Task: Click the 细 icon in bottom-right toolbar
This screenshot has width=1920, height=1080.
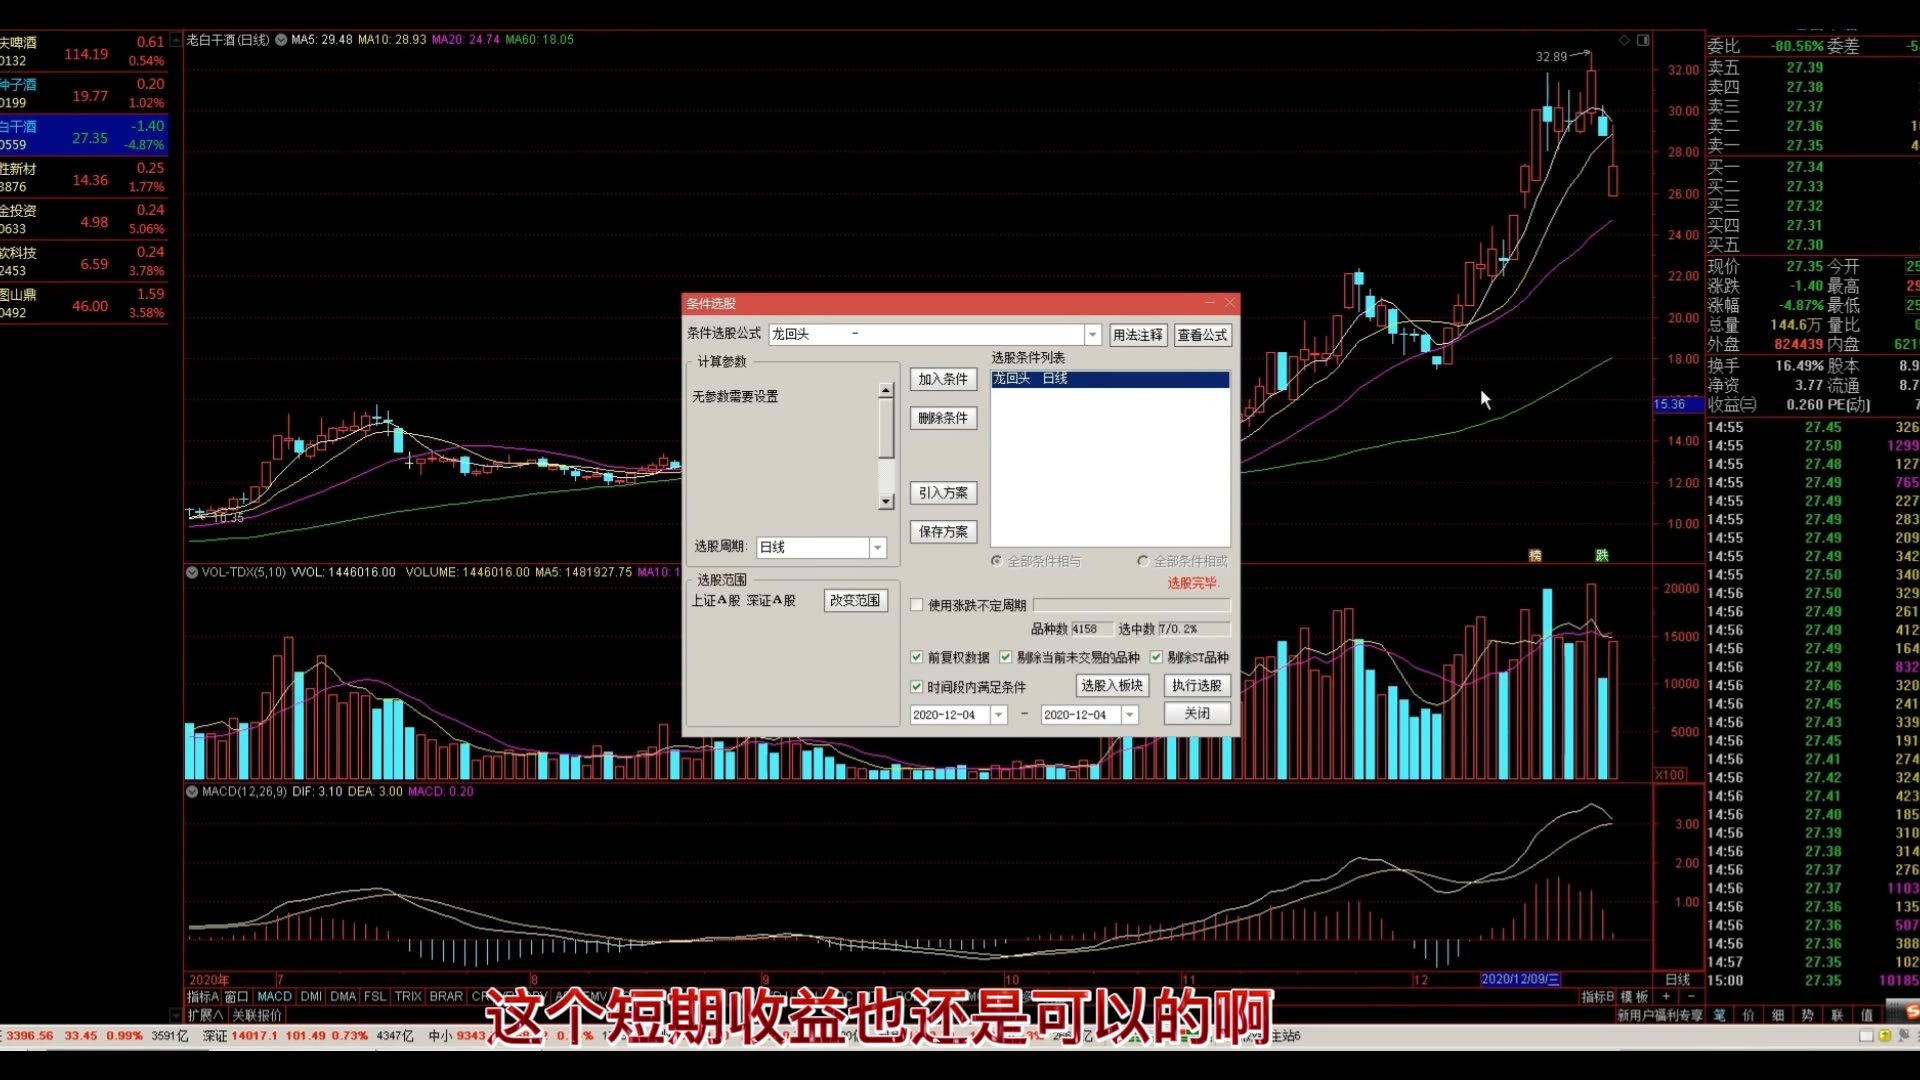Action: tap(1778, 1015)
